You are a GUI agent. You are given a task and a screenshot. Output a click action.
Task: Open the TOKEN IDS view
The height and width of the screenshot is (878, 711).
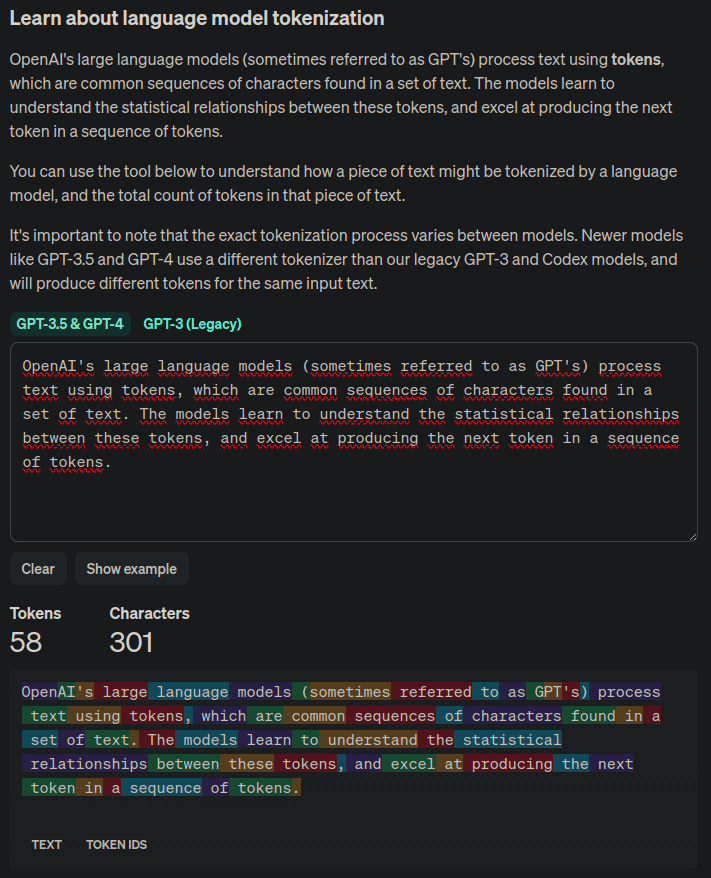coord(116,844)
